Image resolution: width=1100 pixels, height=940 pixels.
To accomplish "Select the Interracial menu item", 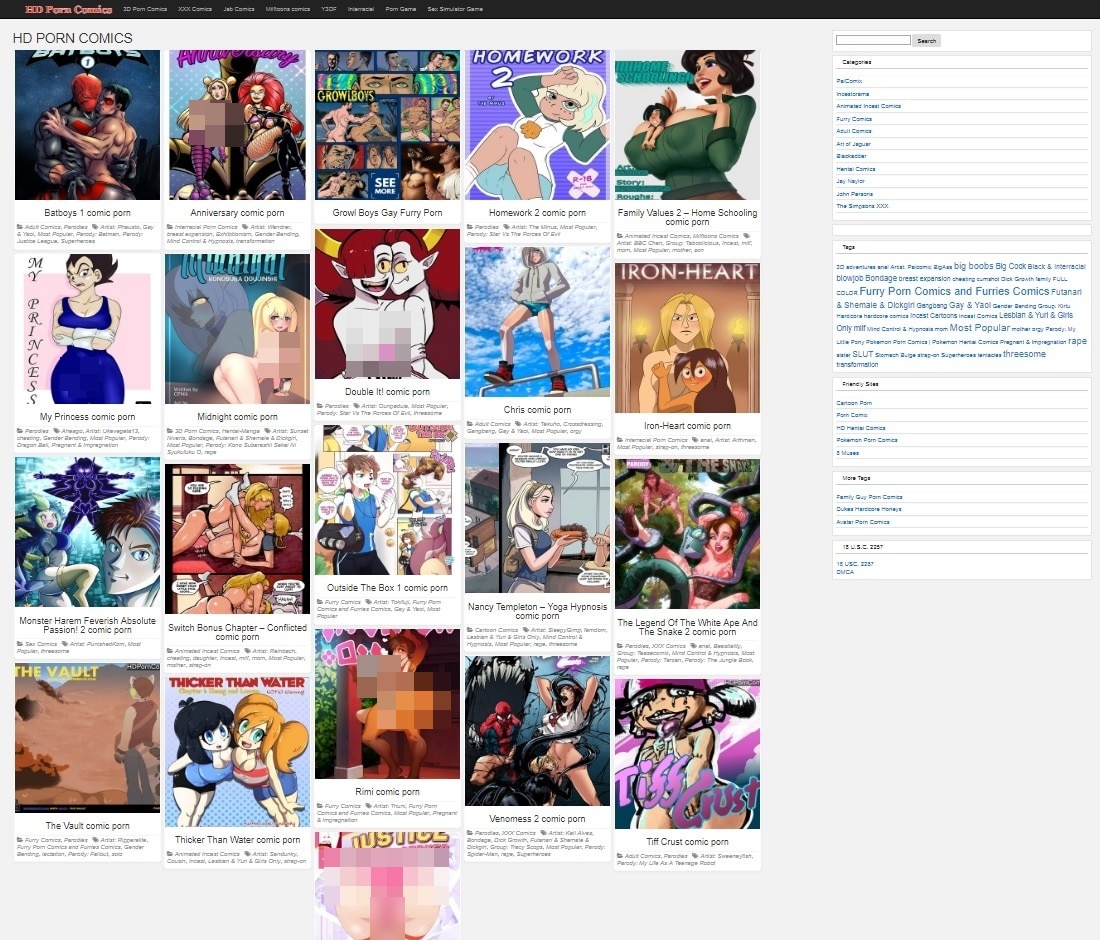I will (x=363, y=9).
